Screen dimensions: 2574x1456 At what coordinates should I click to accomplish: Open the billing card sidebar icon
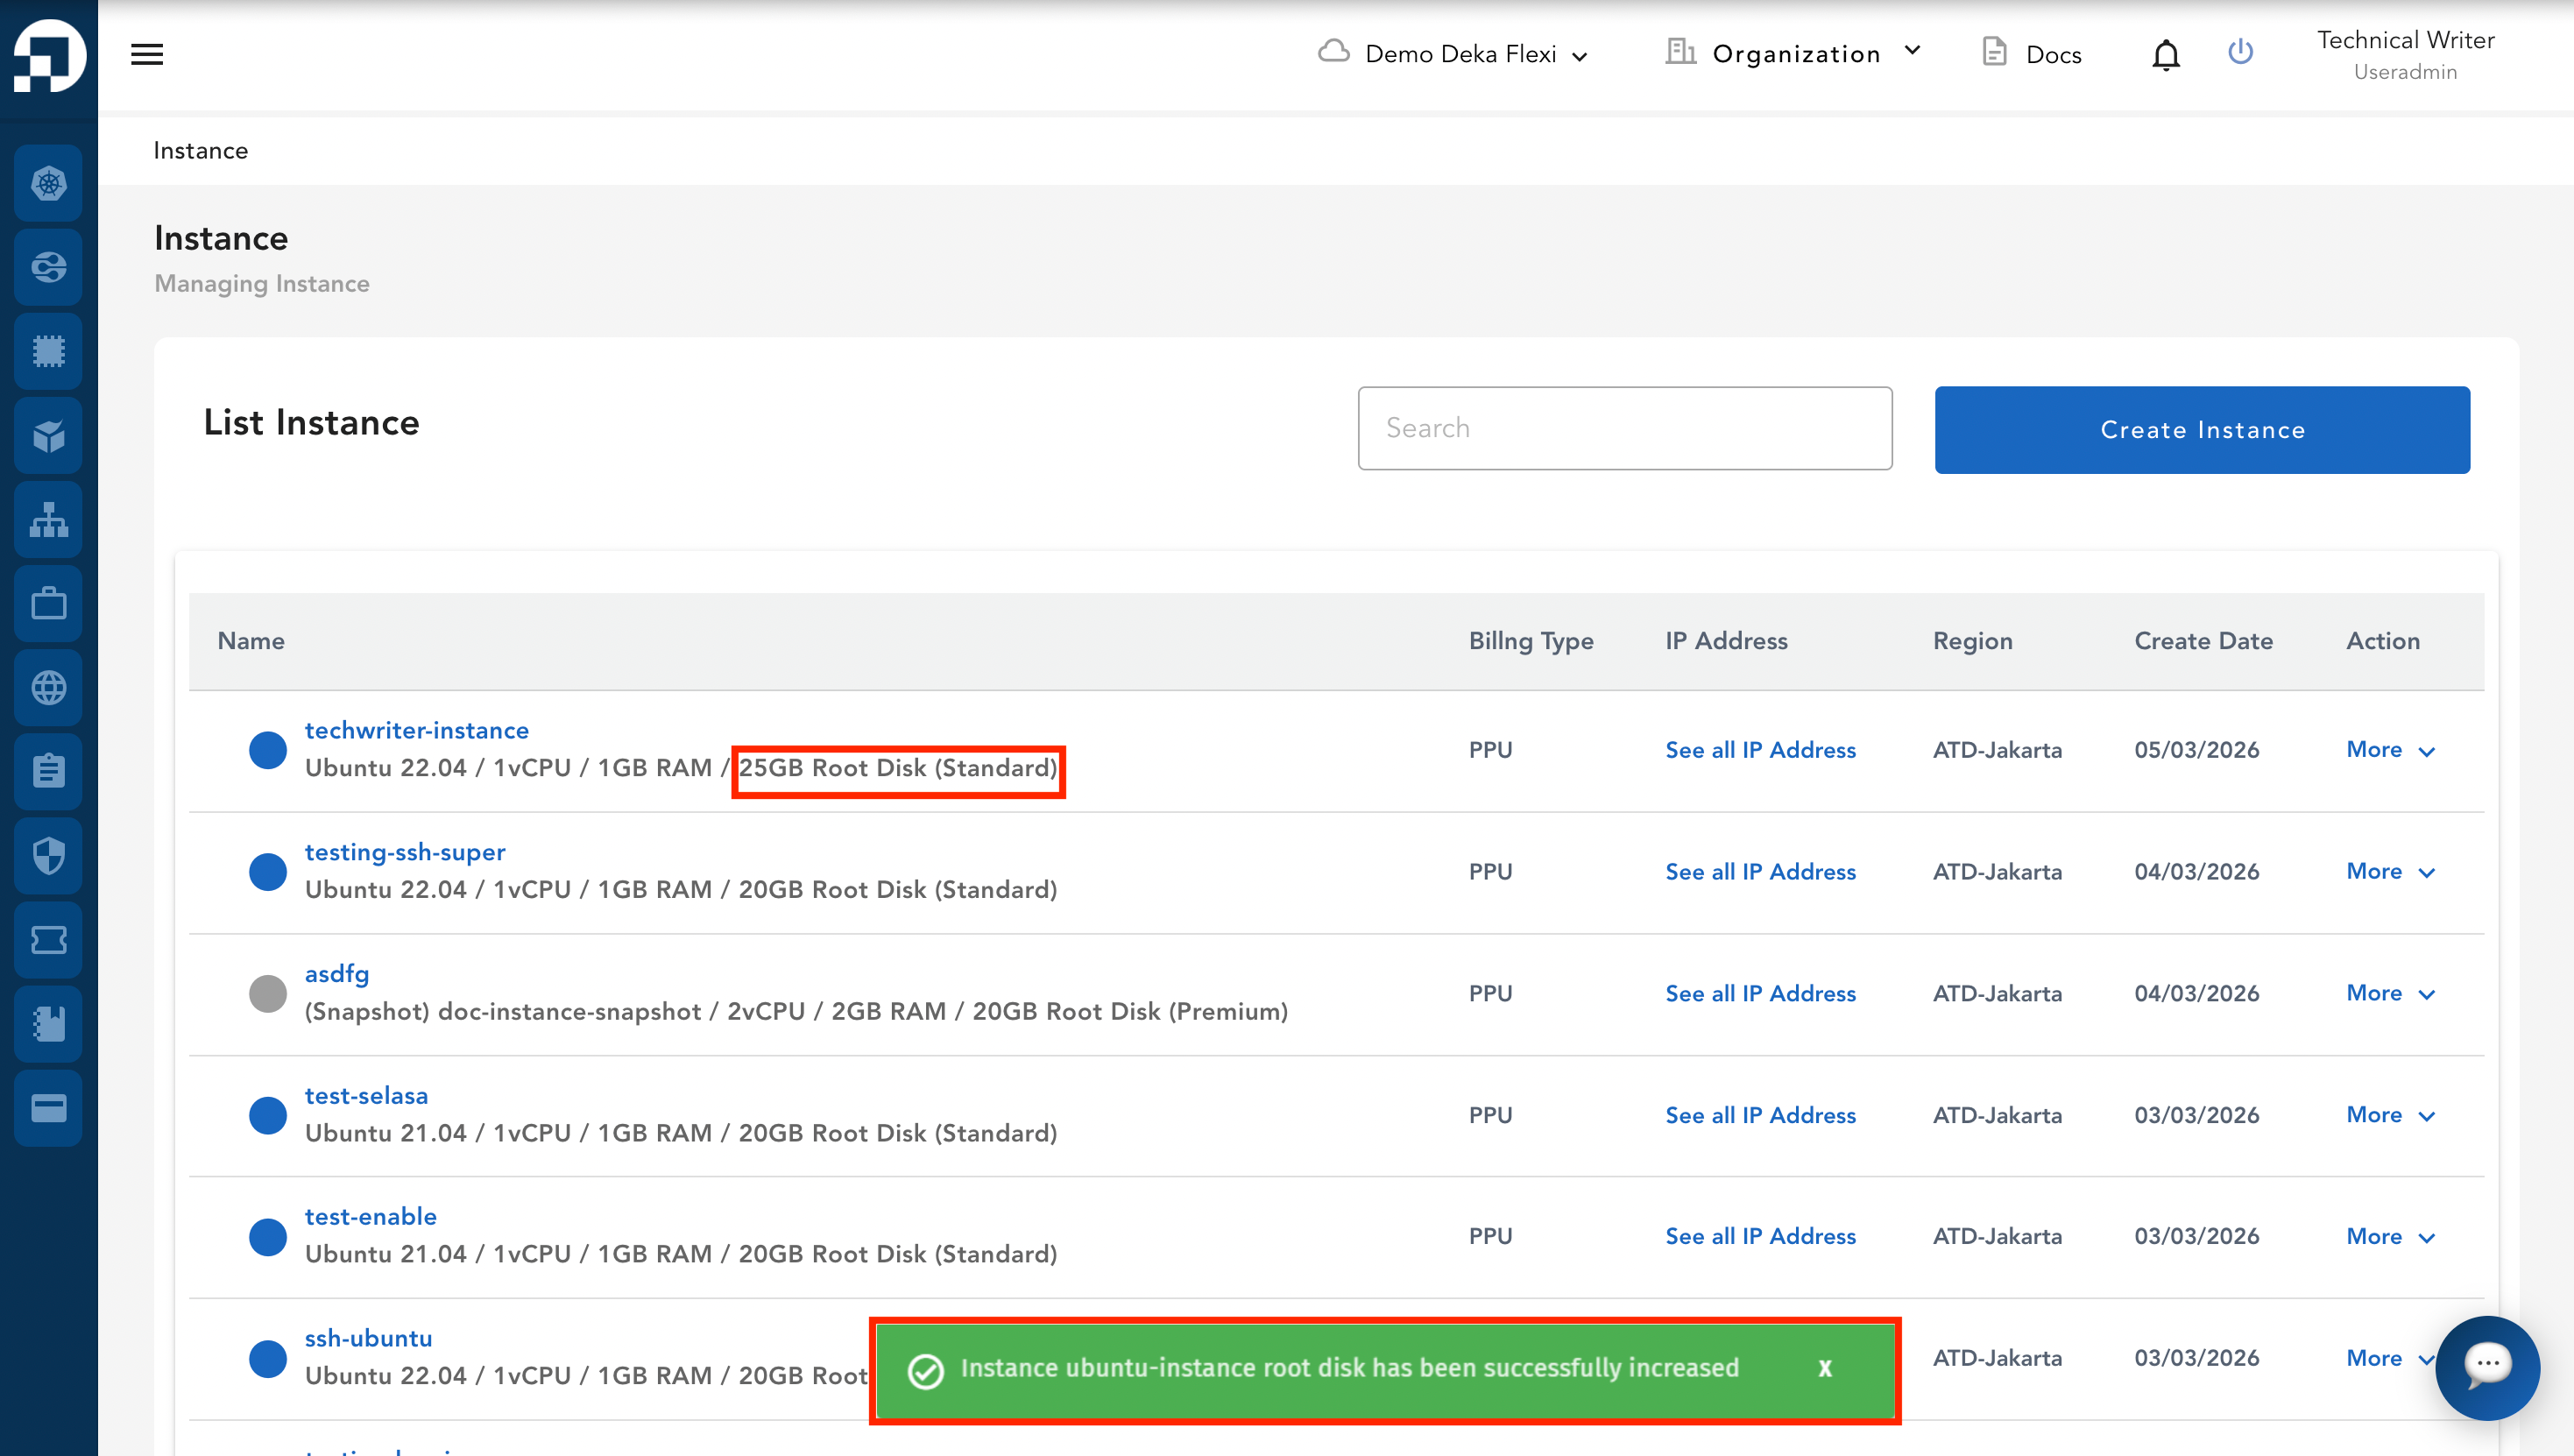tap(48, 1108)
